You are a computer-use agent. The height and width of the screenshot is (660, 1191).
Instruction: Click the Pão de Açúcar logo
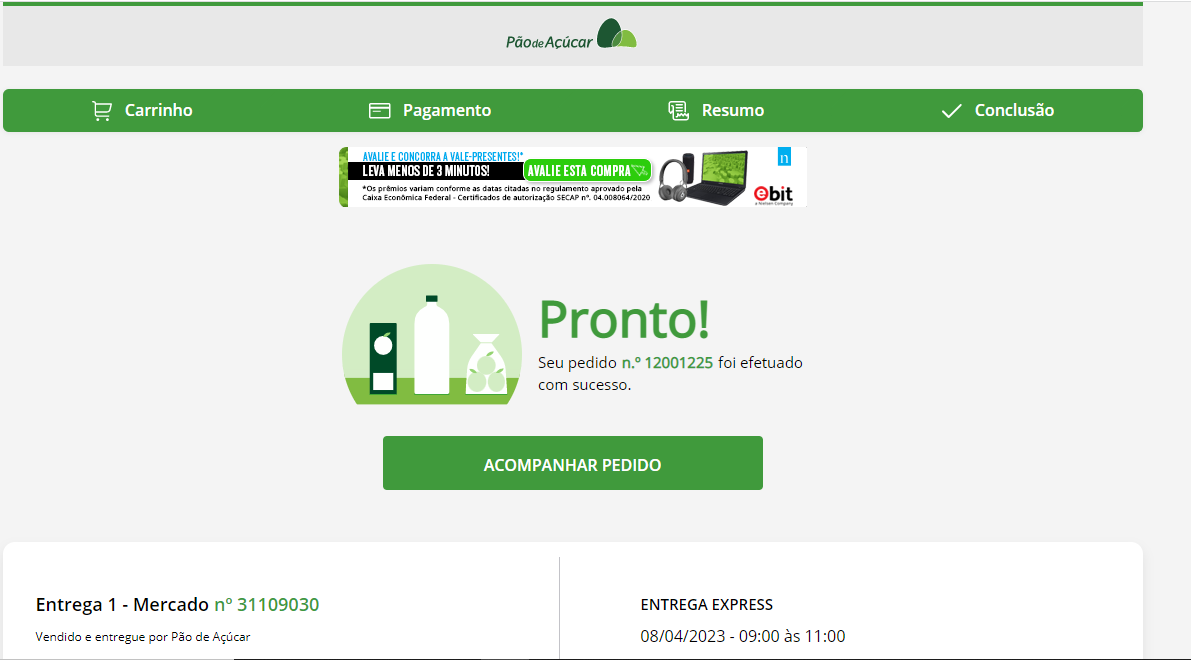click(571, 34)
